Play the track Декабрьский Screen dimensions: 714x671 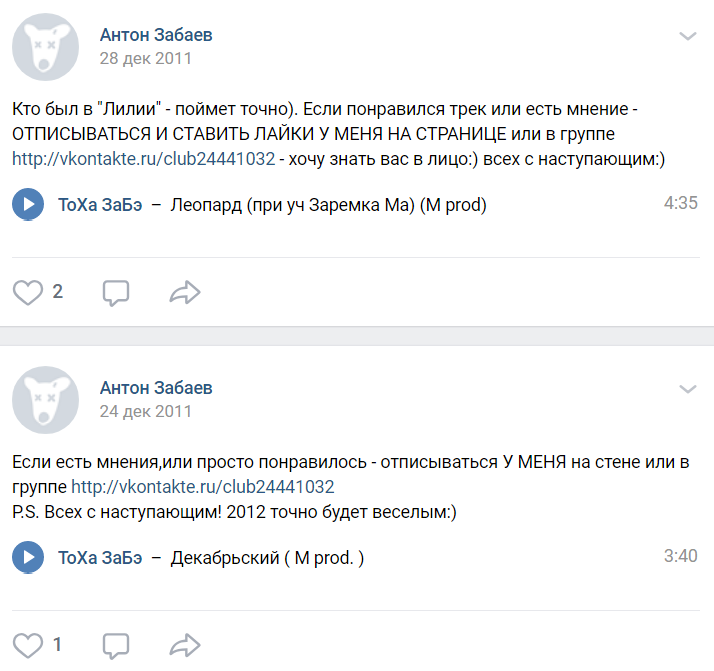pyautogui.click(x=27, y=558)
